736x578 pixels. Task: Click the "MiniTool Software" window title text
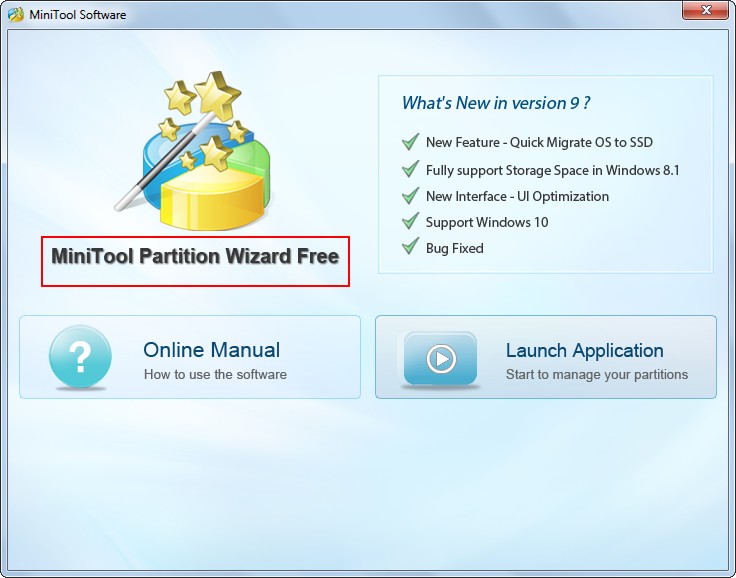coord(77,15)
